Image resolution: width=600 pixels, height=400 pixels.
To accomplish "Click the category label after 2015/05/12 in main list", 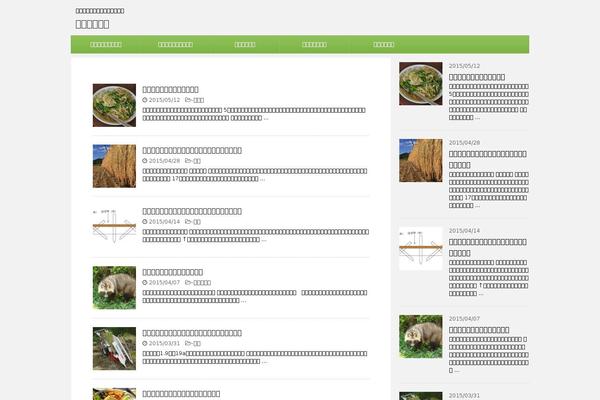I will [x=198, y=100].
